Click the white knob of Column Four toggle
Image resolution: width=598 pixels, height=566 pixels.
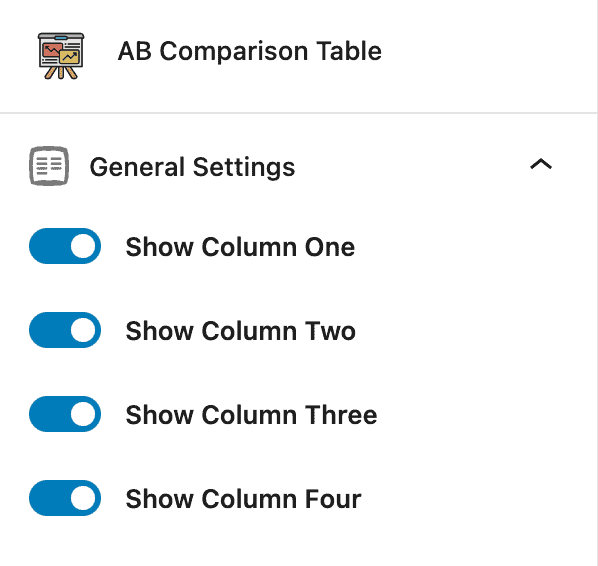83,498
